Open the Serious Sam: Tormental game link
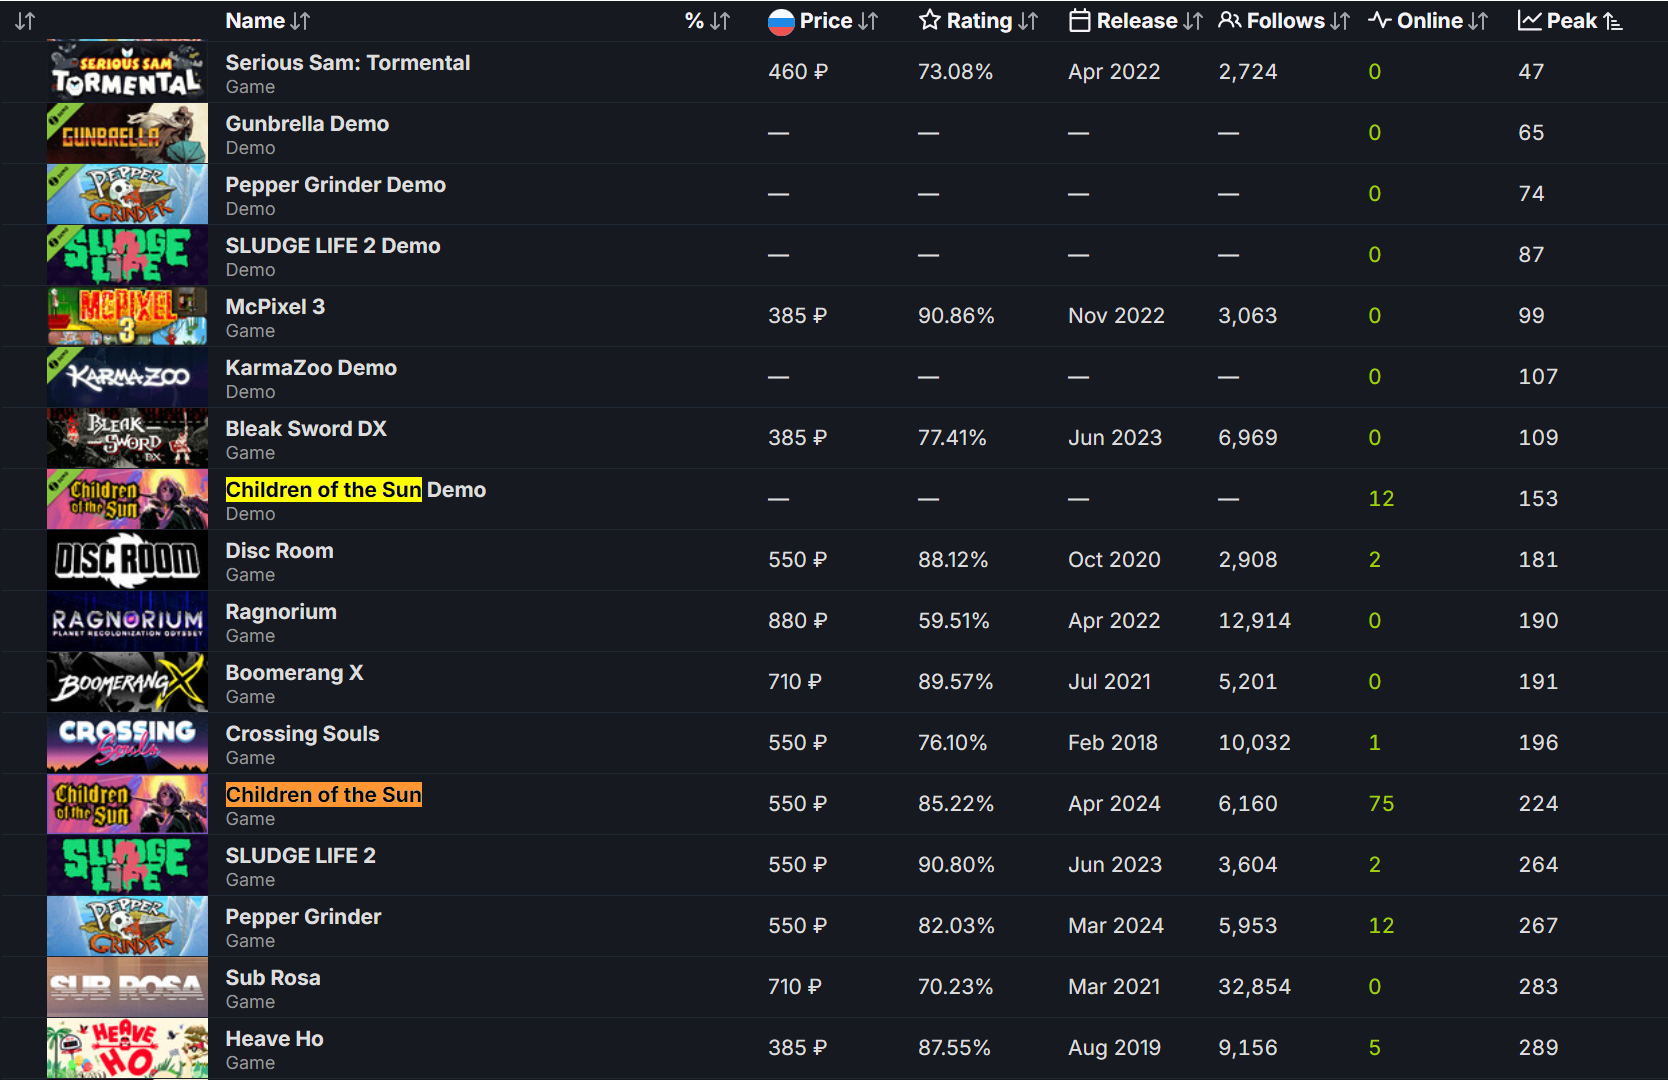 (x=347, y=63)
